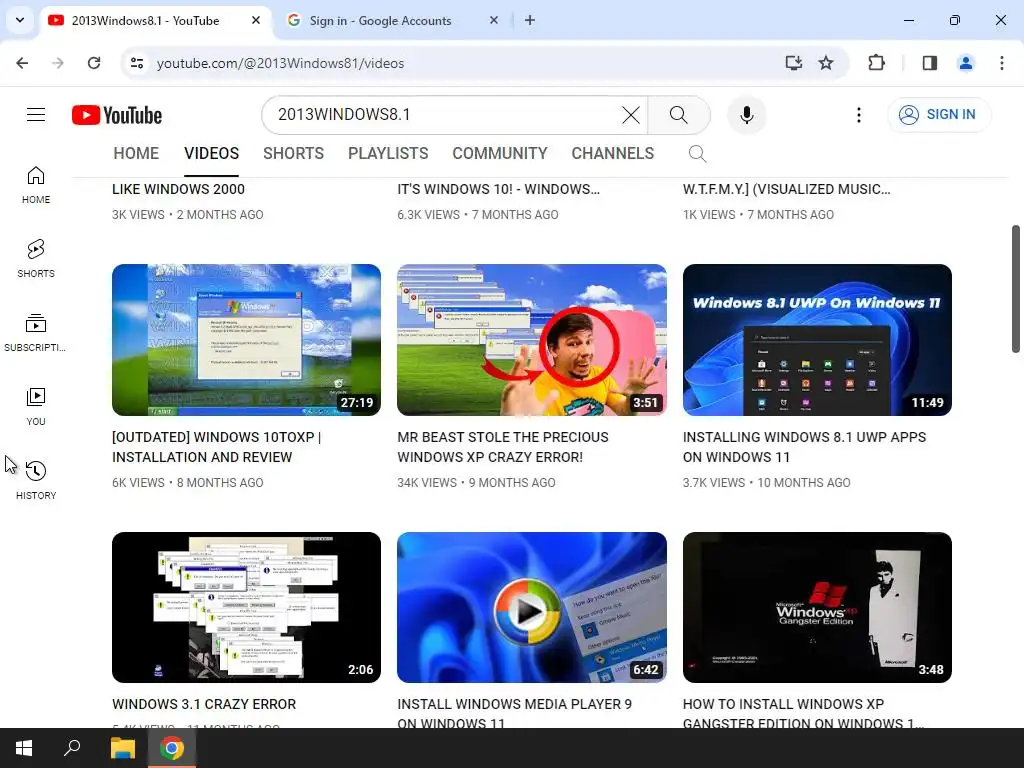1024x768 pixels.
Task: Open the Chrome three-dot menu
Action: click(x=1002, y=63)
